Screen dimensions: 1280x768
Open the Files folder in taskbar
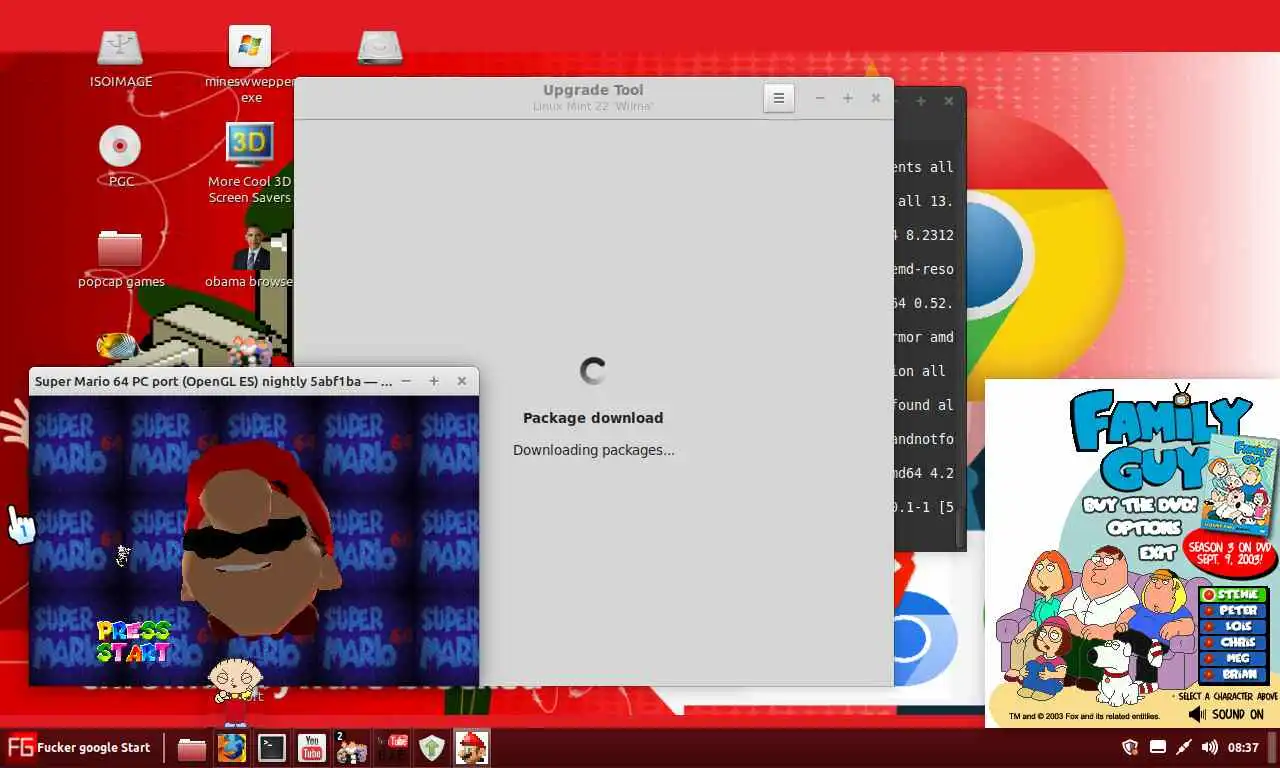(192, 748)
